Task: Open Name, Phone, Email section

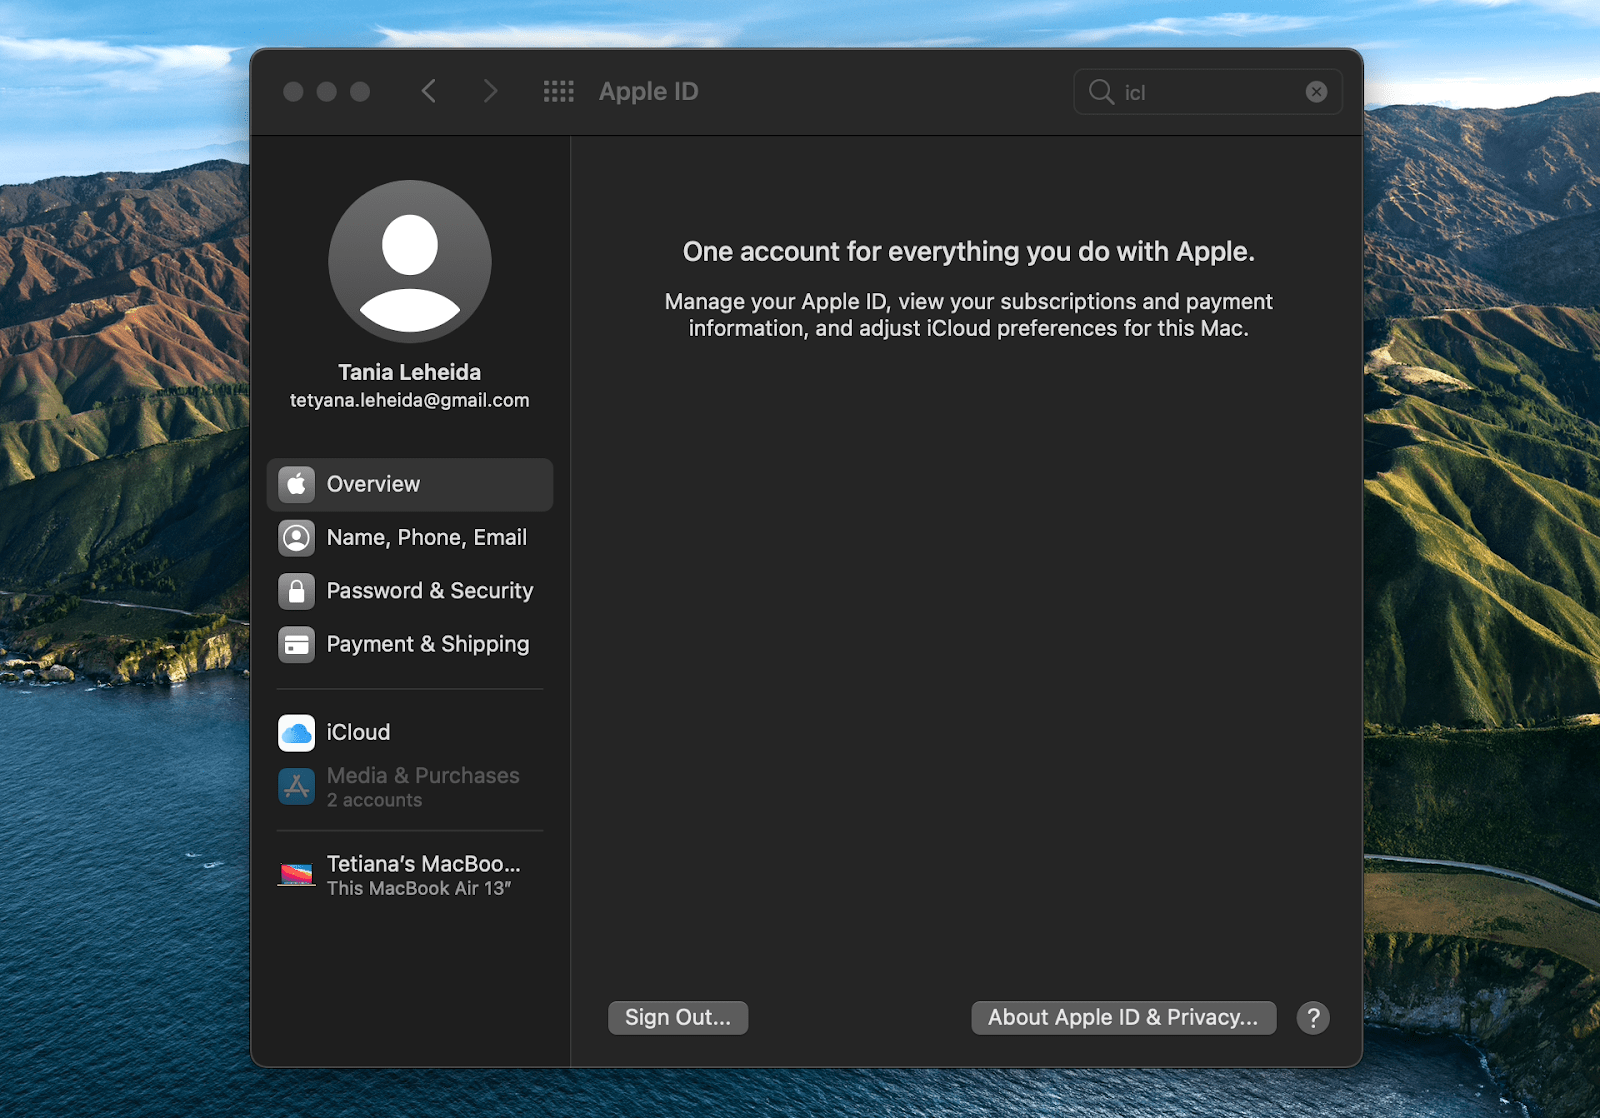Action: tap(410, 538)
